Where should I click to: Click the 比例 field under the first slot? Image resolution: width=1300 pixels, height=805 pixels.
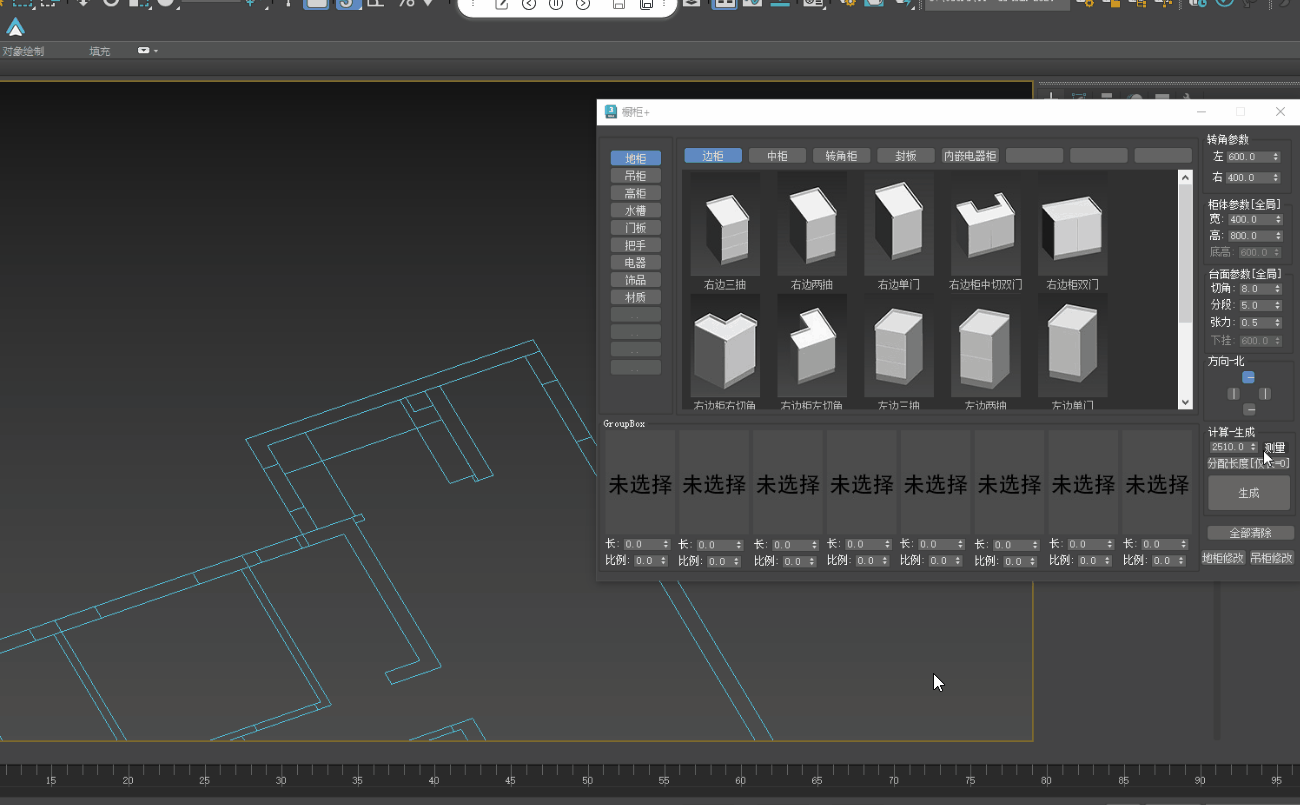pyautogui.click(x=650, y=561)
